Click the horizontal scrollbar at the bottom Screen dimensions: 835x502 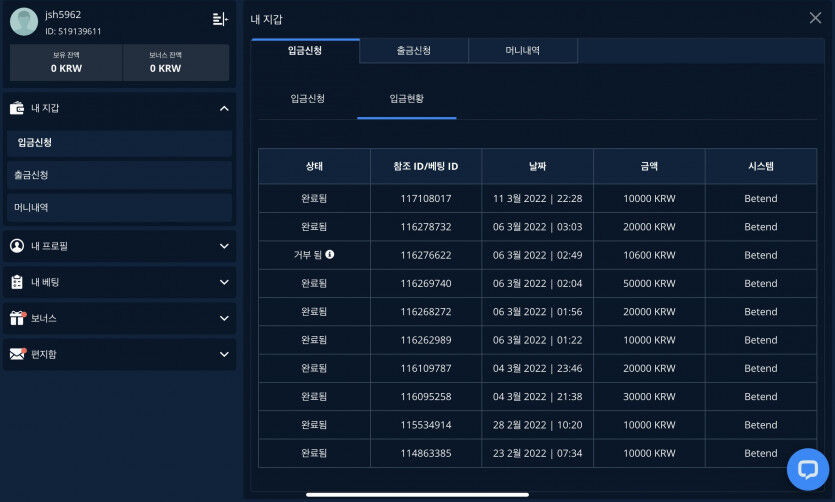coord(418,495)
